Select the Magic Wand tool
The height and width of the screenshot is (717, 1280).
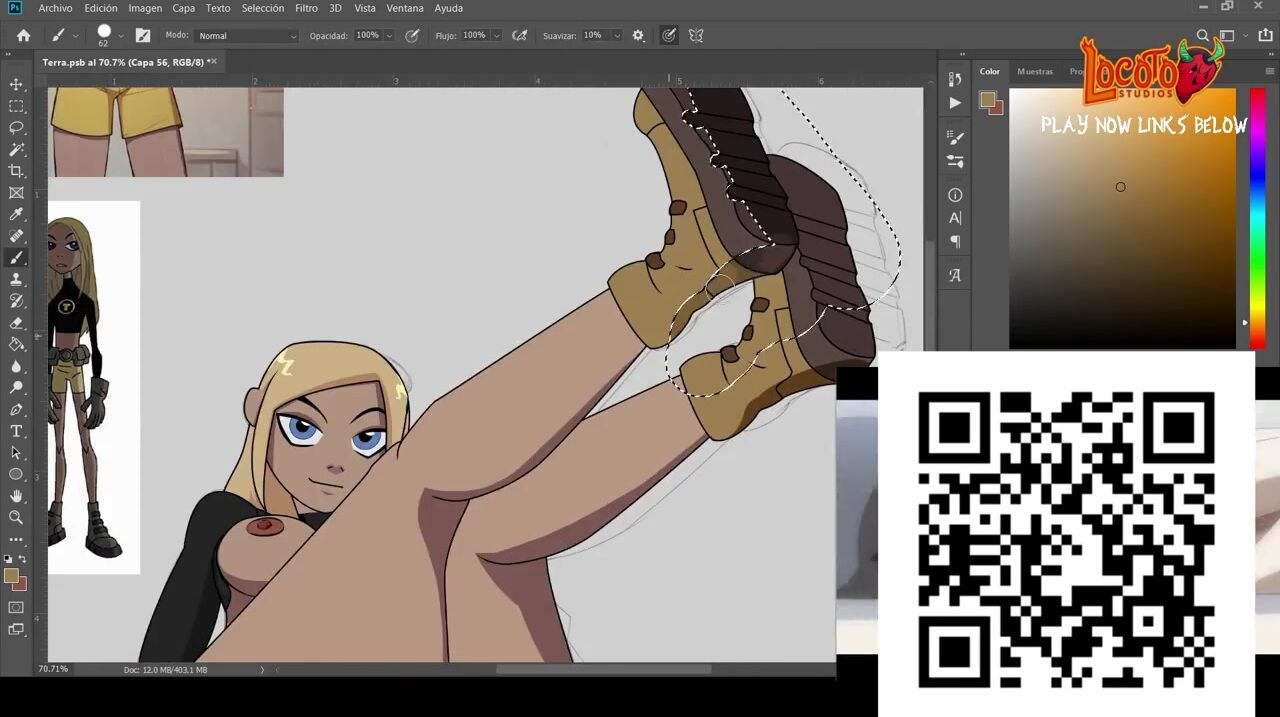(x=16, y=150)
